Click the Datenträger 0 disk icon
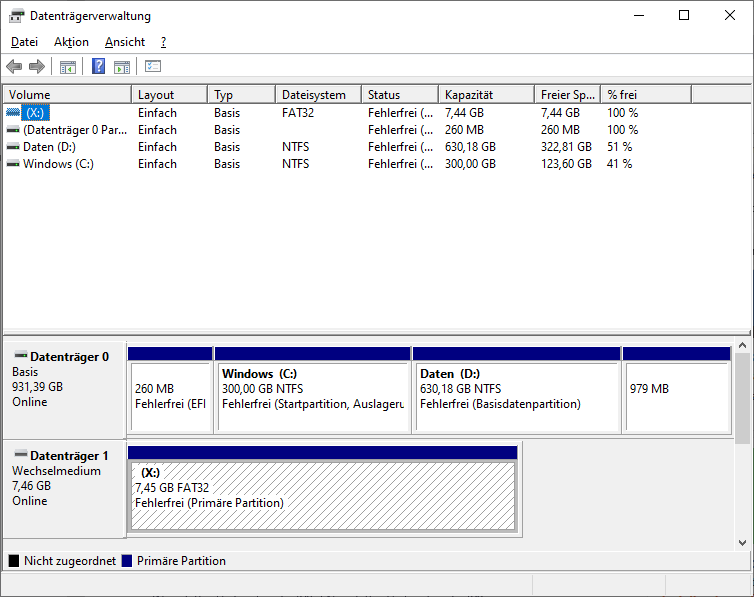 coord(21,356)
